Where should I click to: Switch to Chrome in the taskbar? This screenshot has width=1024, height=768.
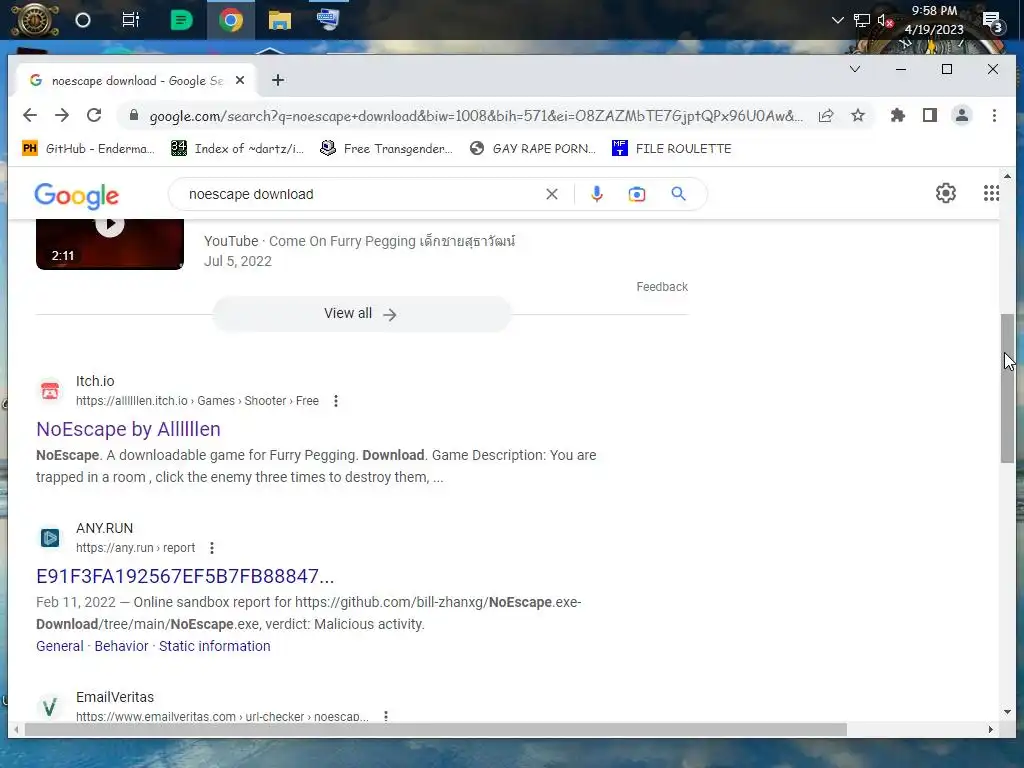[231, 20]
